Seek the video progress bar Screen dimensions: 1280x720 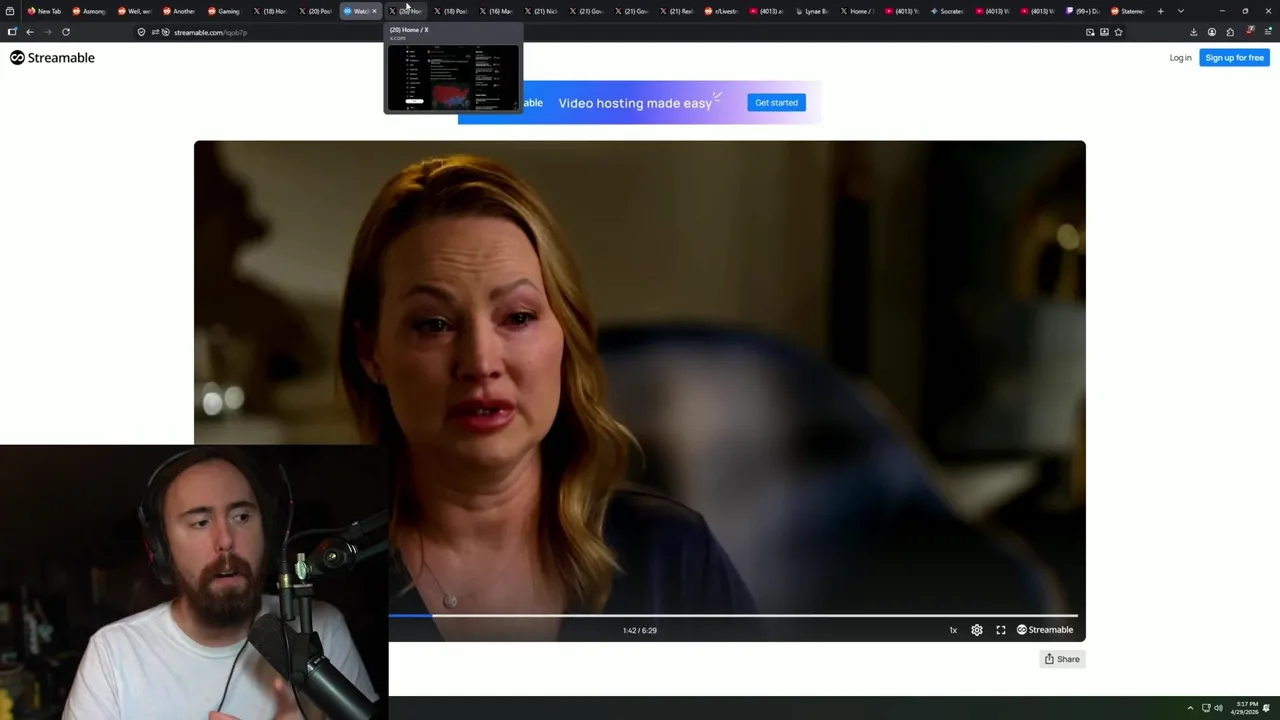tap(733, 616)
